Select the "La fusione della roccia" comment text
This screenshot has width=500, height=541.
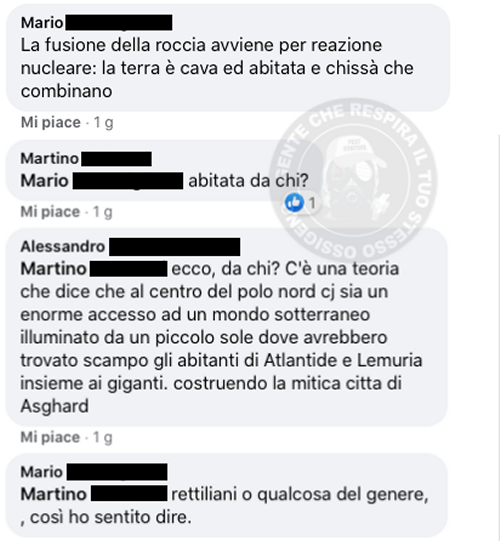[217, 68]
